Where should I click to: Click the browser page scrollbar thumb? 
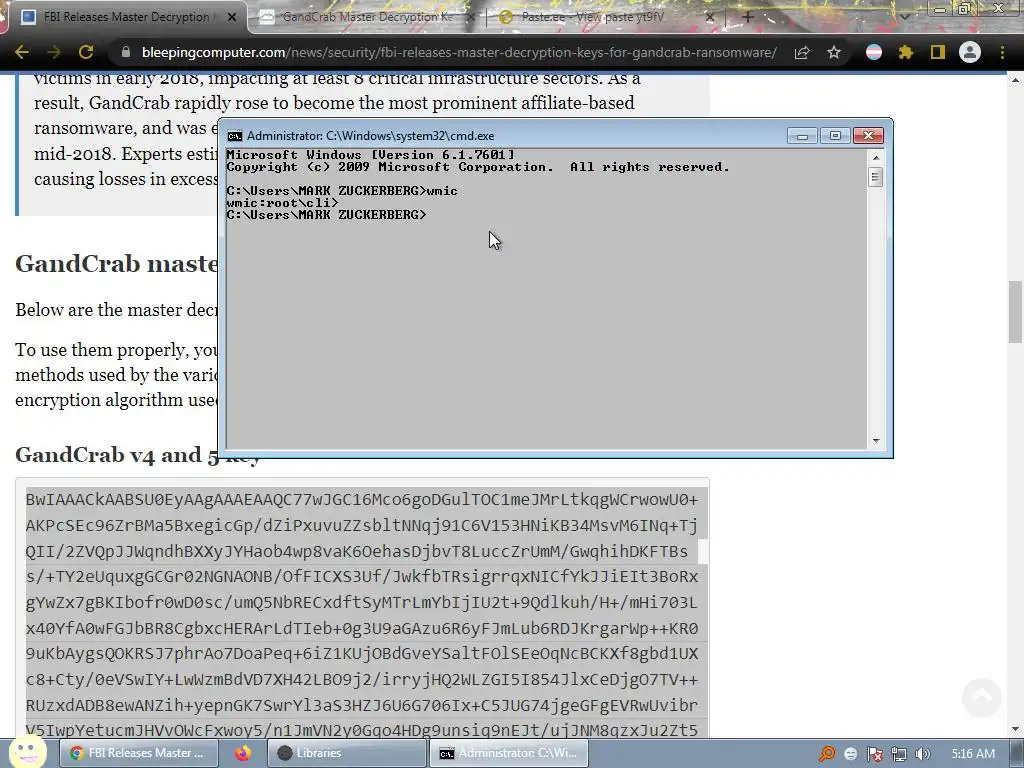(x=1015, y=312)
